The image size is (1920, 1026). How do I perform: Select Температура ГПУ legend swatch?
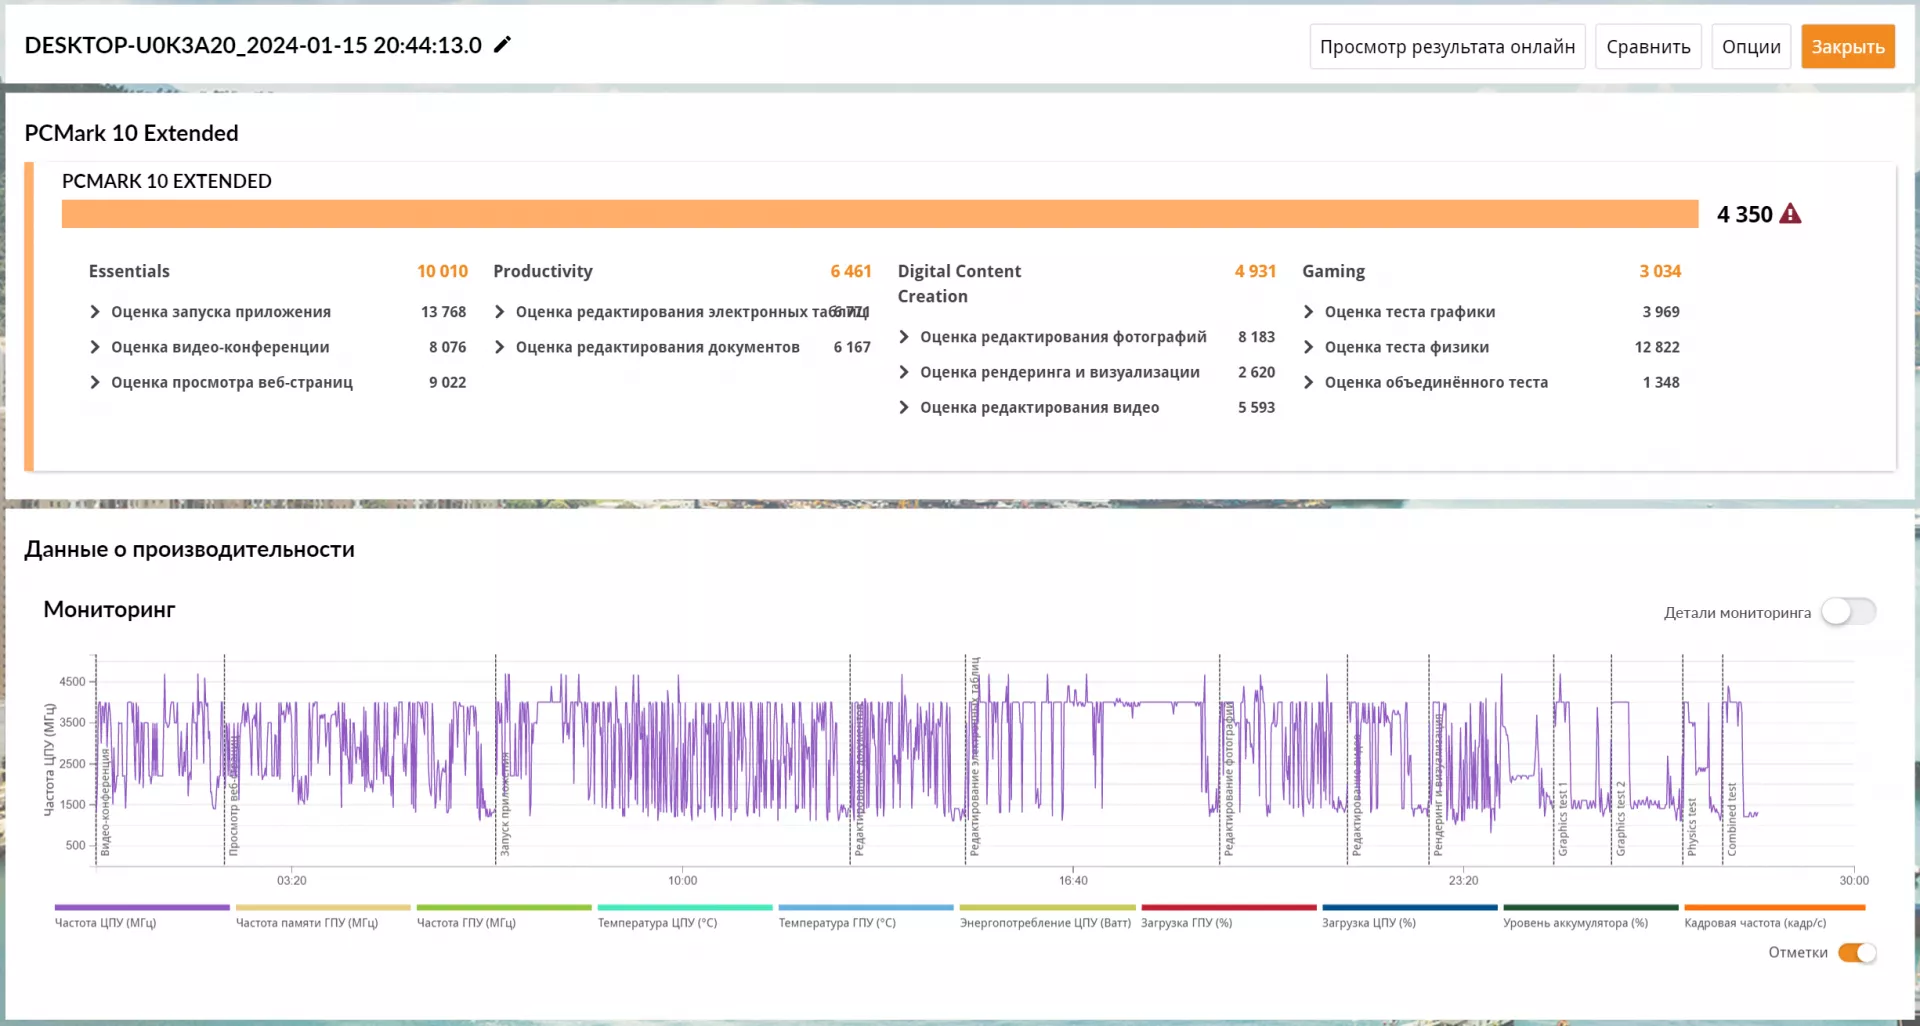click(866, 908)
